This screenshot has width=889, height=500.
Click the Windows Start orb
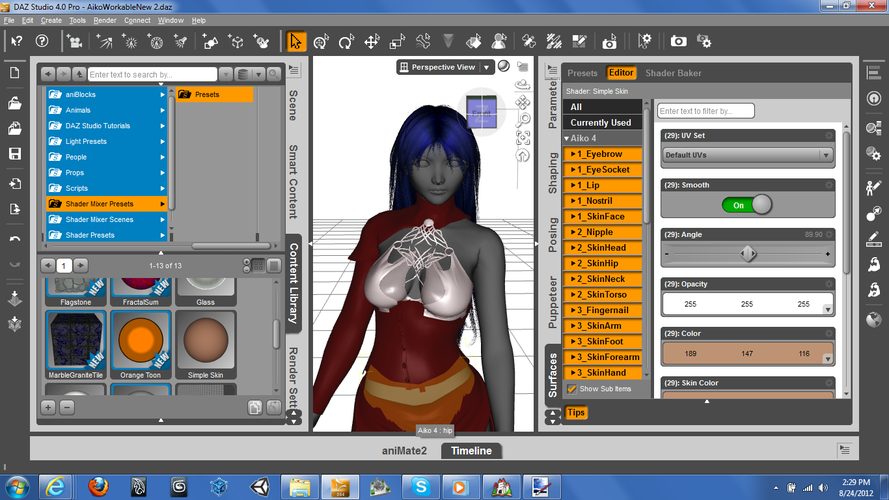pyautogui.click(x=17, y=487)
